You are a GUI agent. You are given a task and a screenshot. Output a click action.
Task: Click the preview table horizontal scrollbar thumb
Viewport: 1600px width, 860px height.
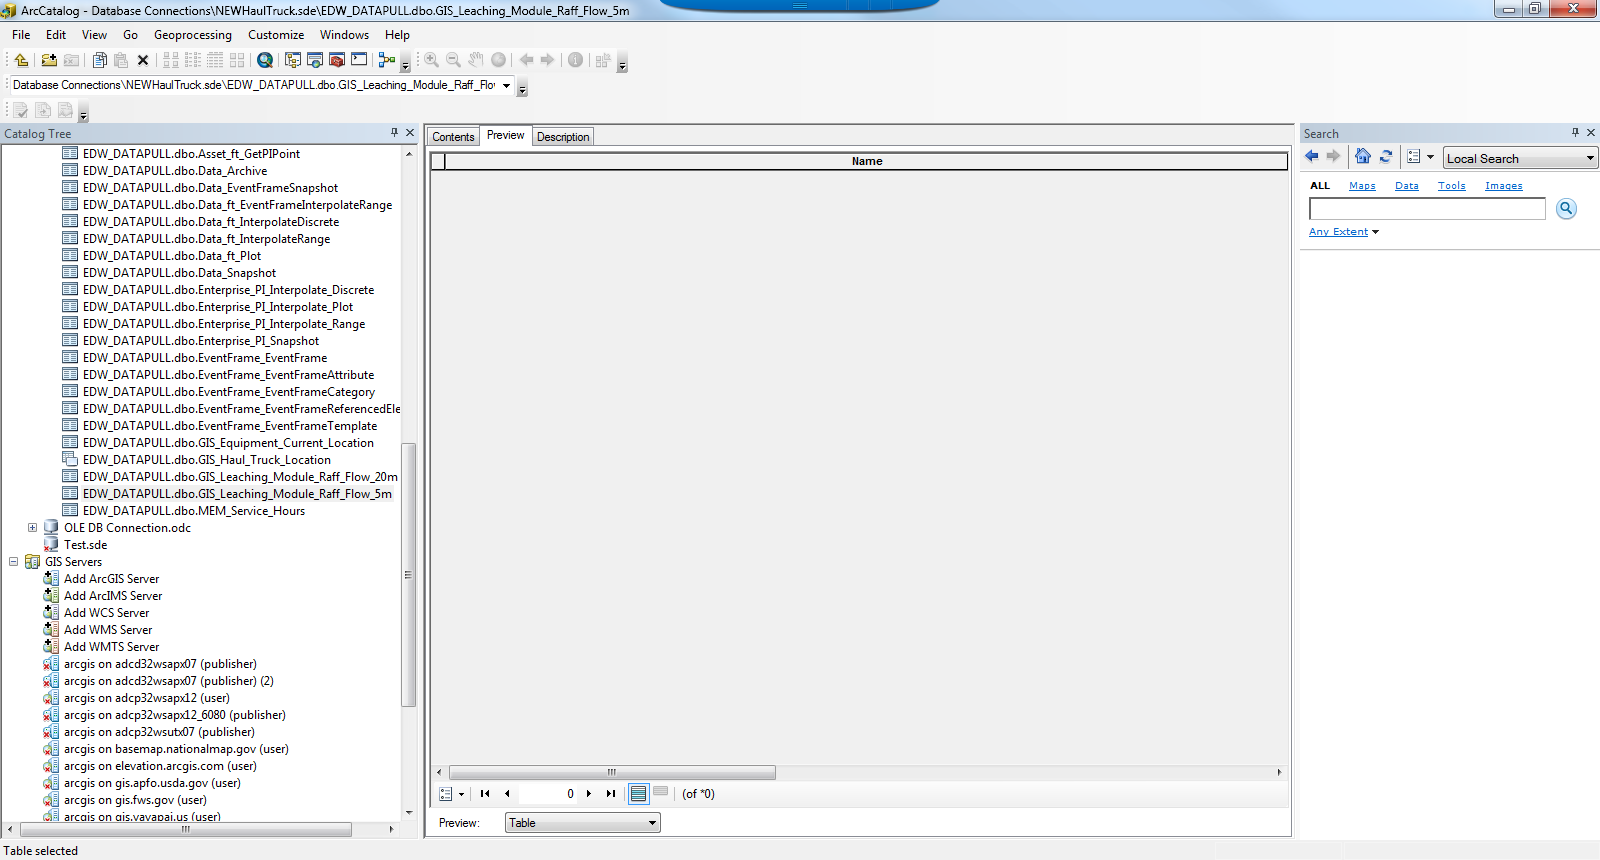point(612,772)
